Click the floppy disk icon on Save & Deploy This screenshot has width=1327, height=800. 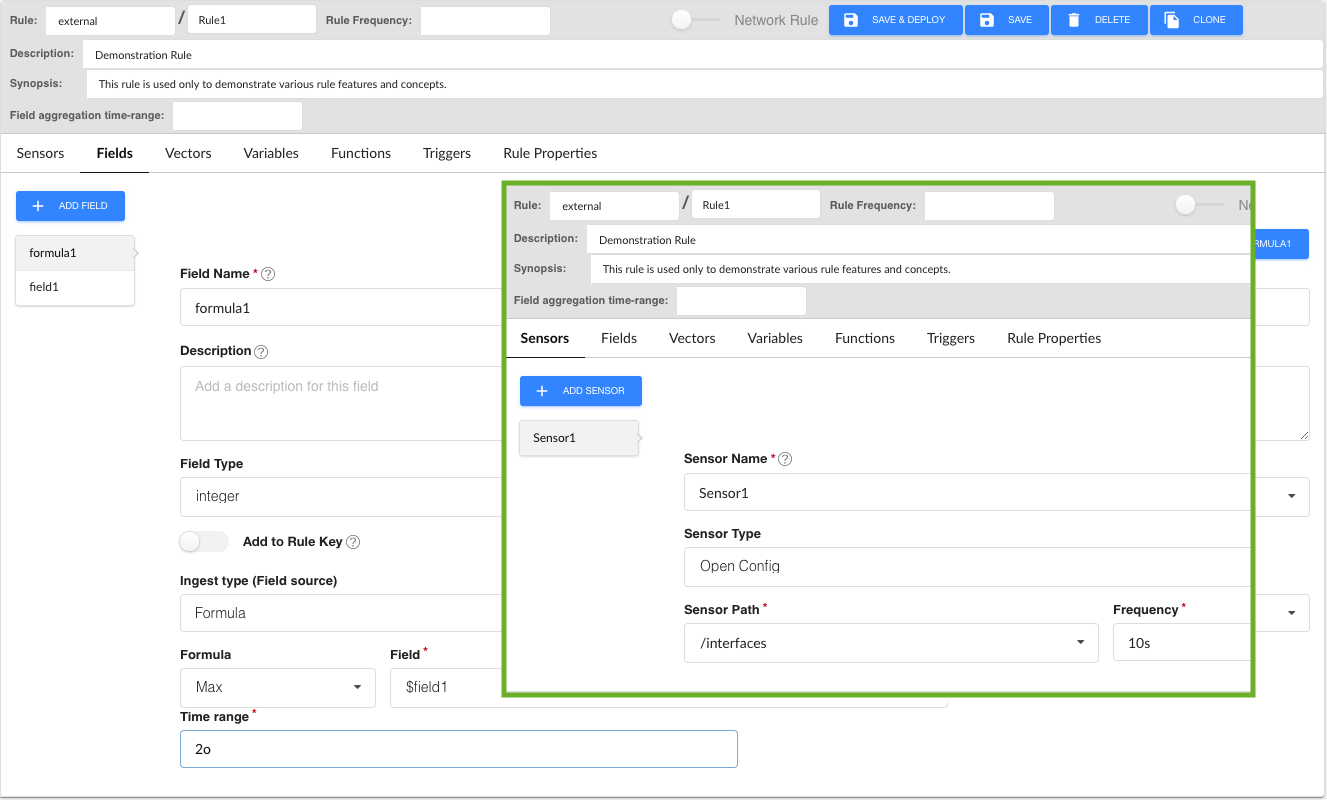pos(851,20)
